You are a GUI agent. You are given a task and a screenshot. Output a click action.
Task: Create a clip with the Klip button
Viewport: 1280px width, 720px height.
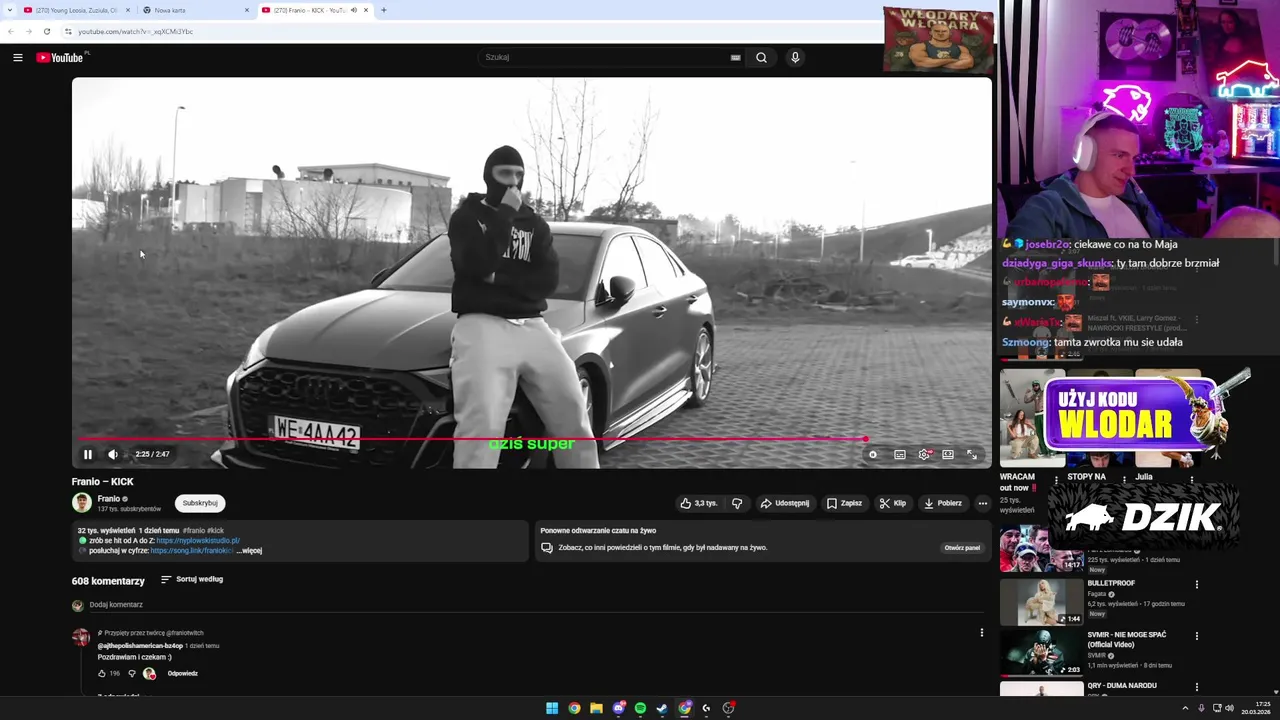(x=892, y=503)
